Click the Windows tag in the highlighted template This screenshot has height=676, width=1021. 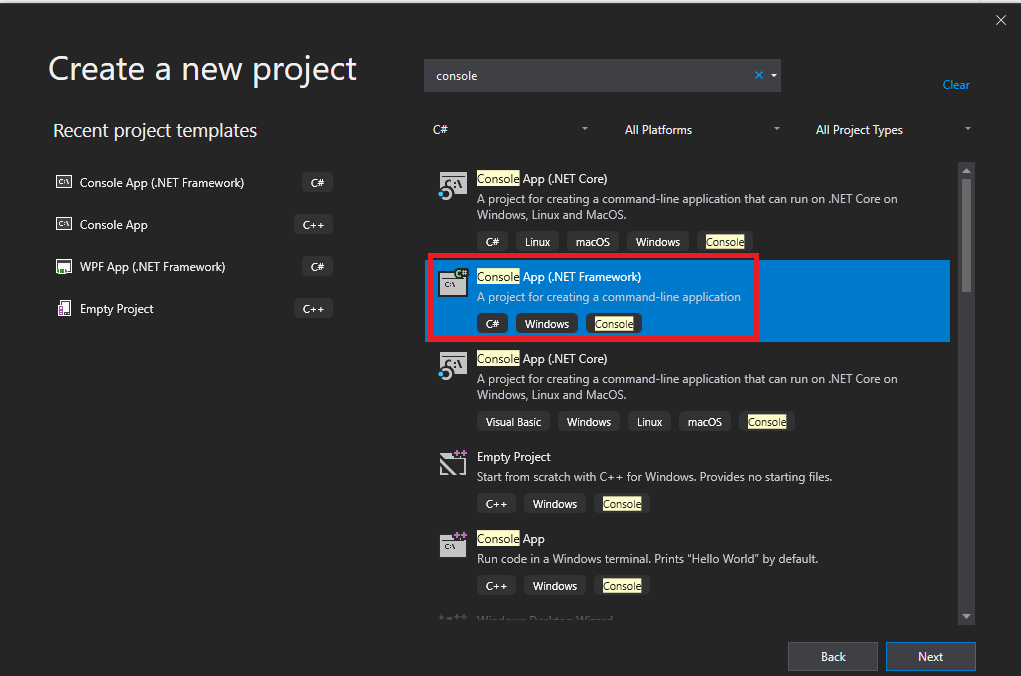(x=547, y=324)
